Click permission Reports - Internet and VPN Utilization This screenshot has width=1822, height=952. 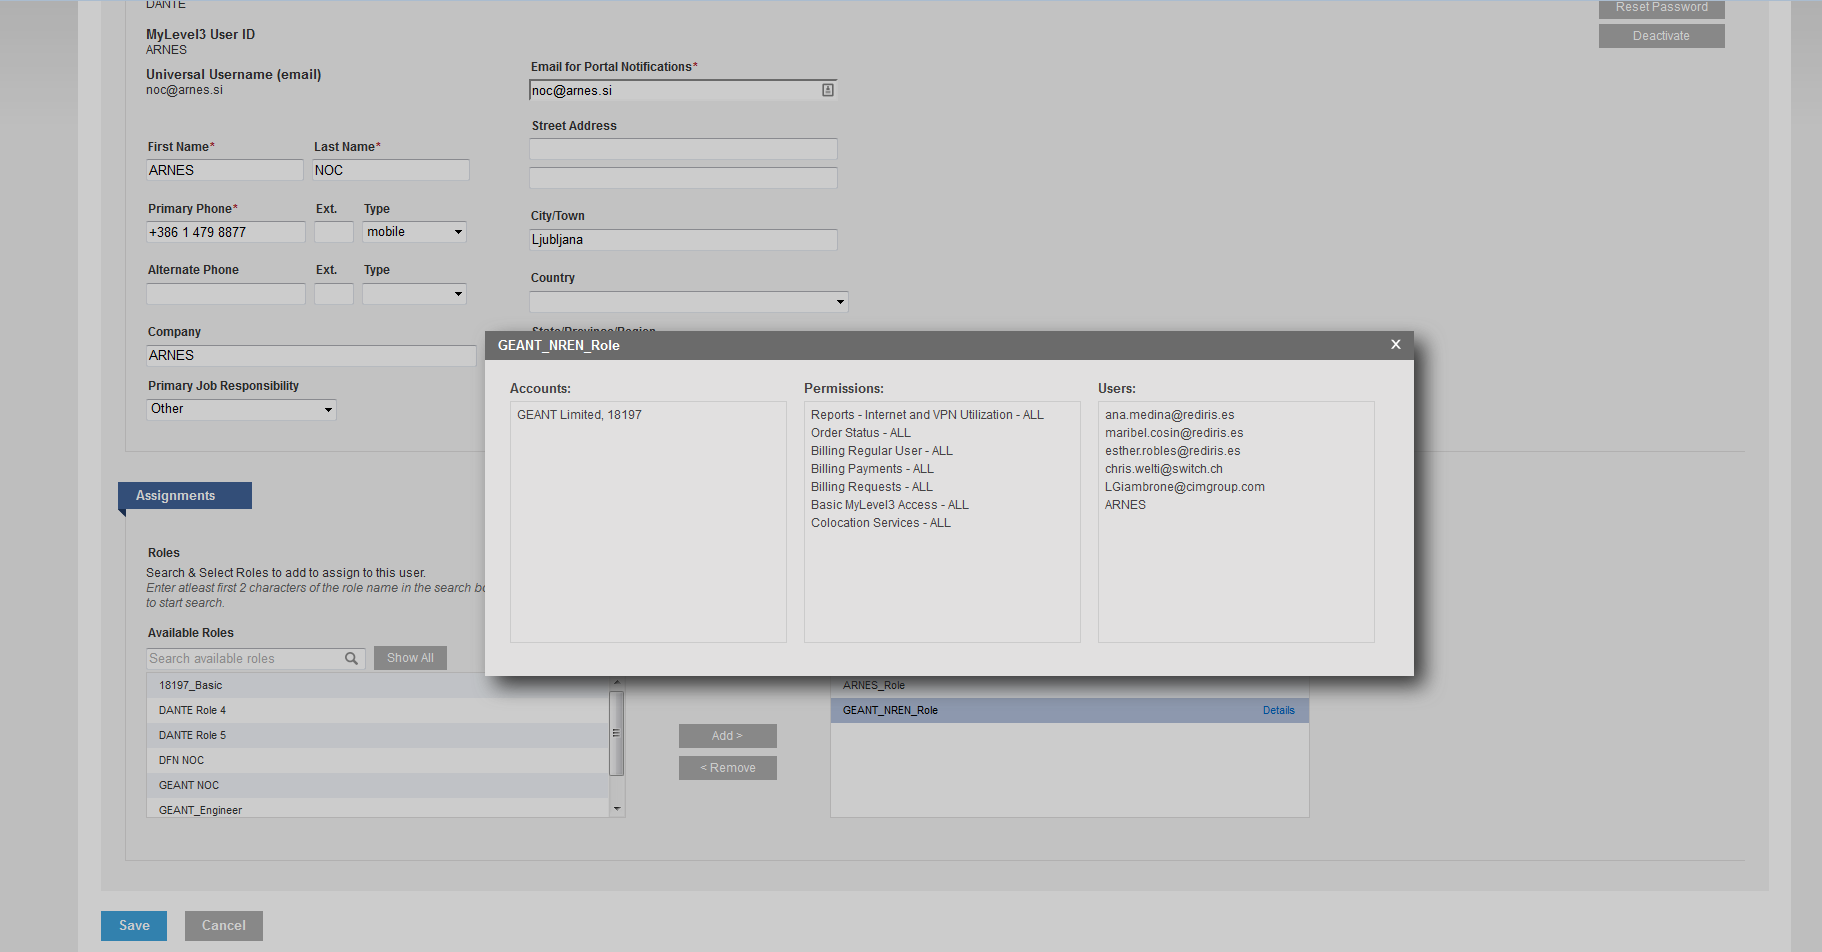click(x=927, y=415)
